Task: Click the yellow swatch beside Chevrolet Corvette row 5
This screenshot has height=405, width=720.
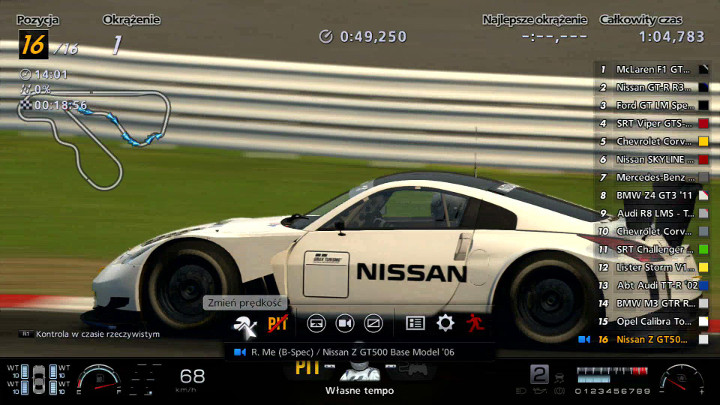Action: (704, 141)
